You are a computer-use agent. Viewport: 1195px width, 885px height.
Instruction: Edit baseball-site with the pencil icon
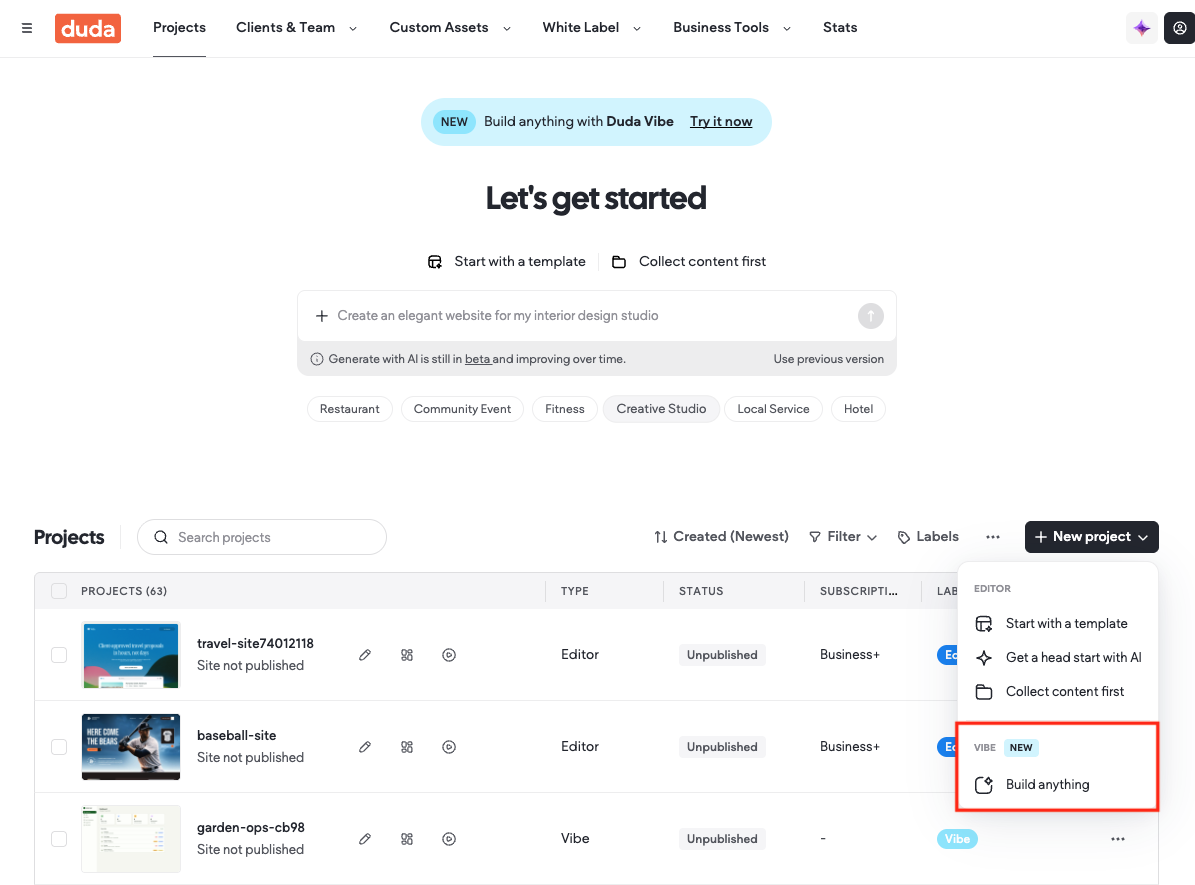(365, 747)
